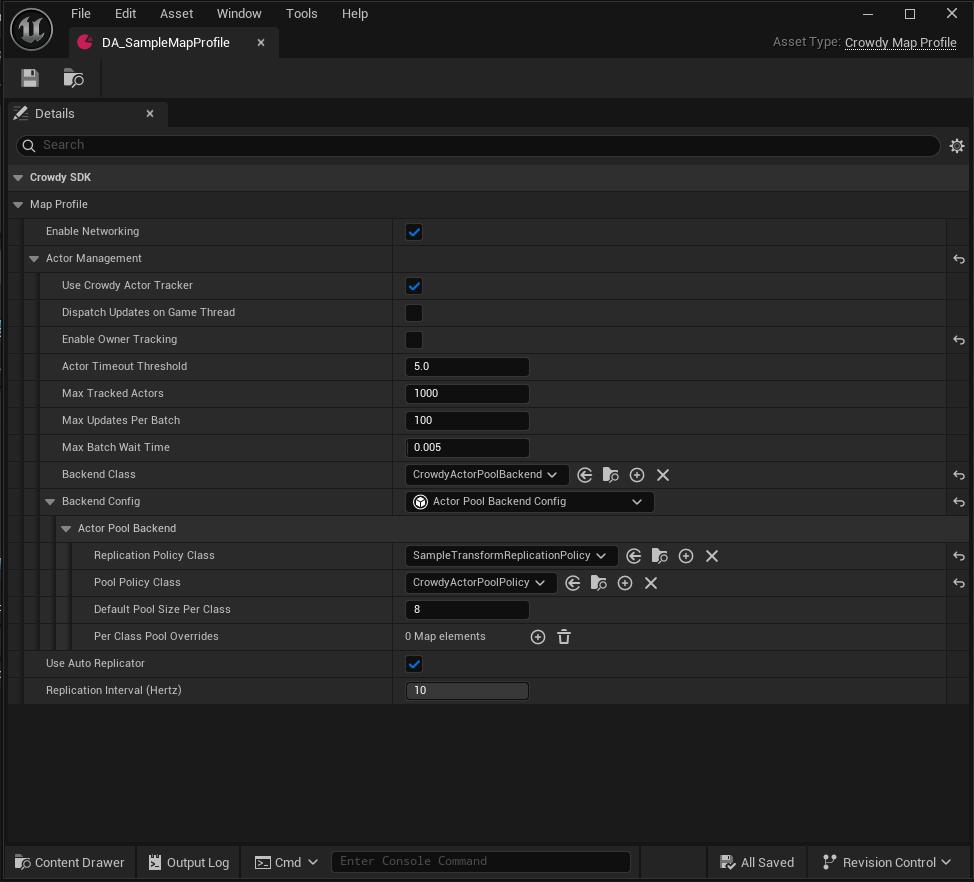Enable Dispatch Updates on Game Thread
Image resolution: width=974 pixels, height=882 pixels.
414,313
